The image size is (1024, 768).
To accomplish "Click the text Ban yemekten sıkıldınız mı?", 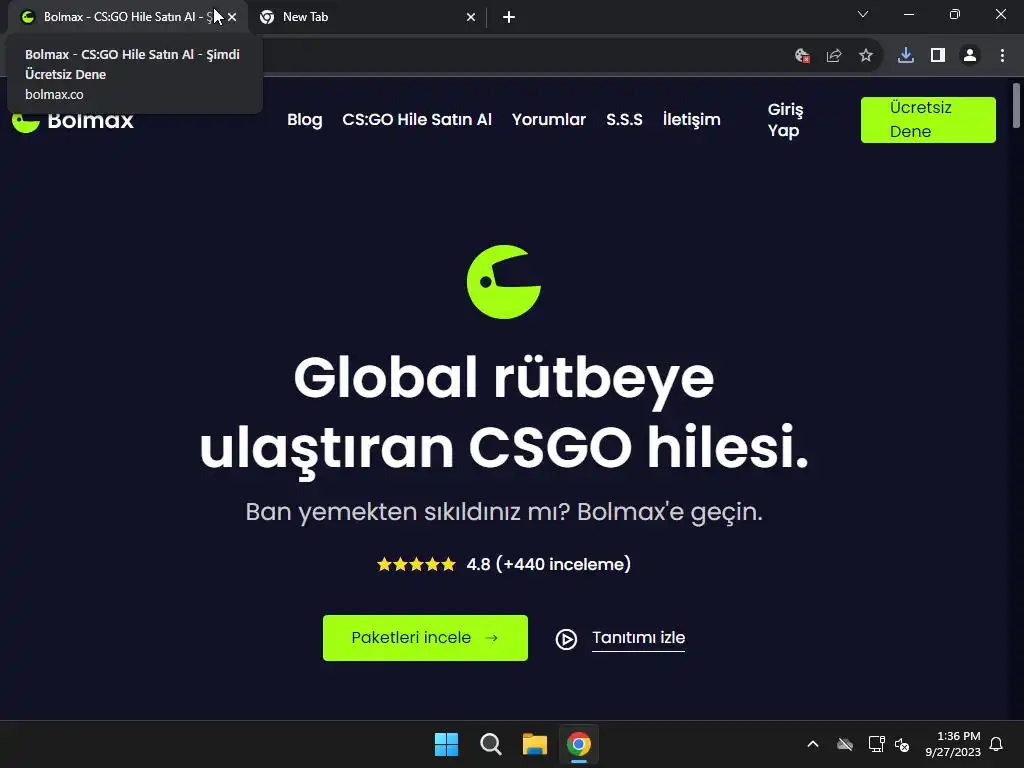I will click(408, 512).
